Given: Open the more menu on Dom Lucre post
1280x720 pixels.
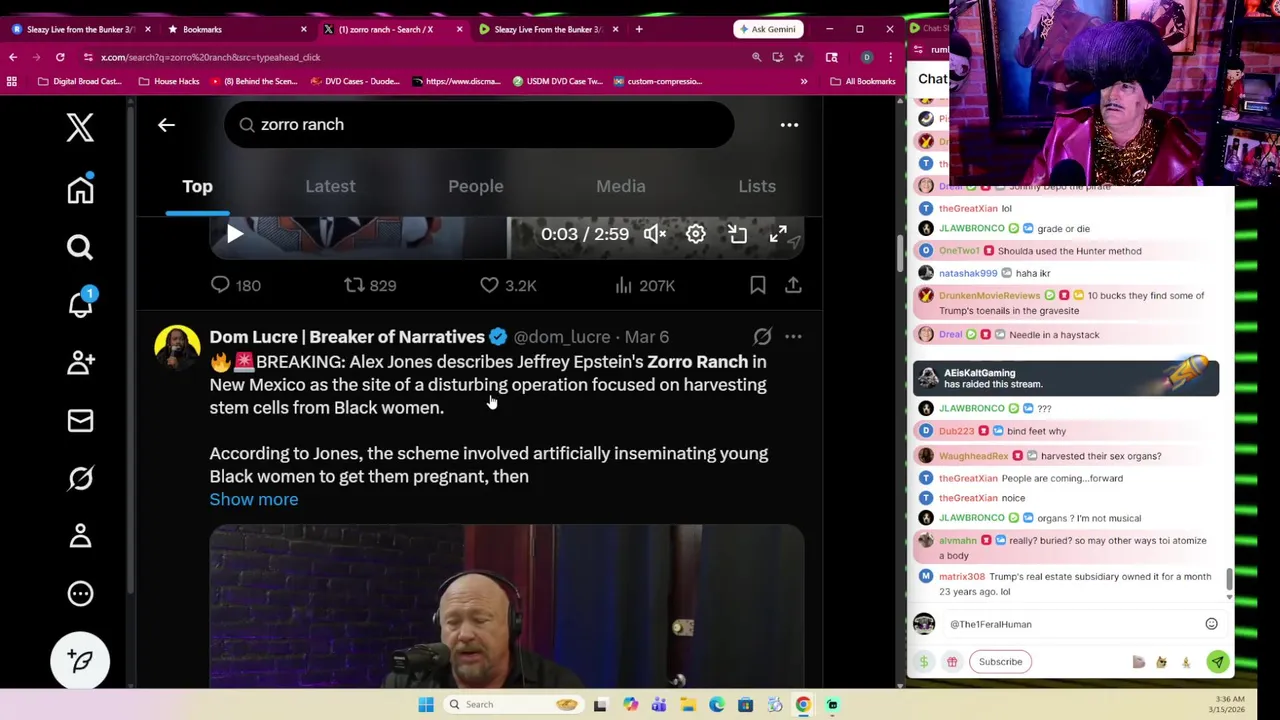Looking at the screenshot, I should tap(793, 337).
